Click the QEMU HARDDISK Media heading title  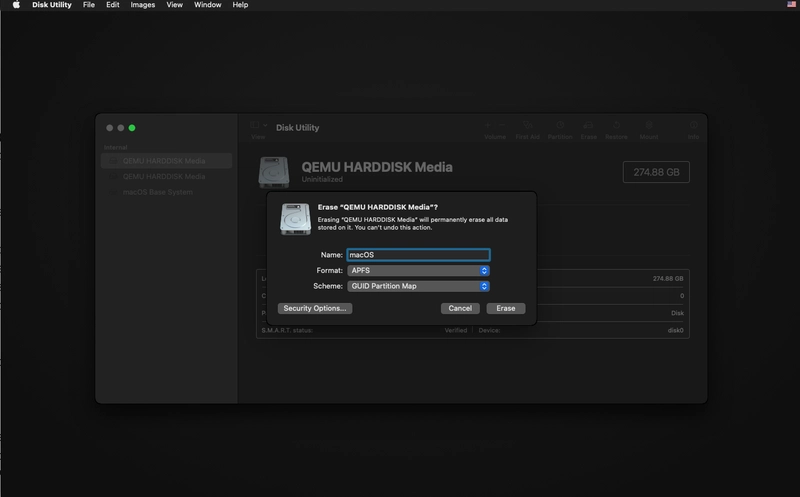pos(377,167)
